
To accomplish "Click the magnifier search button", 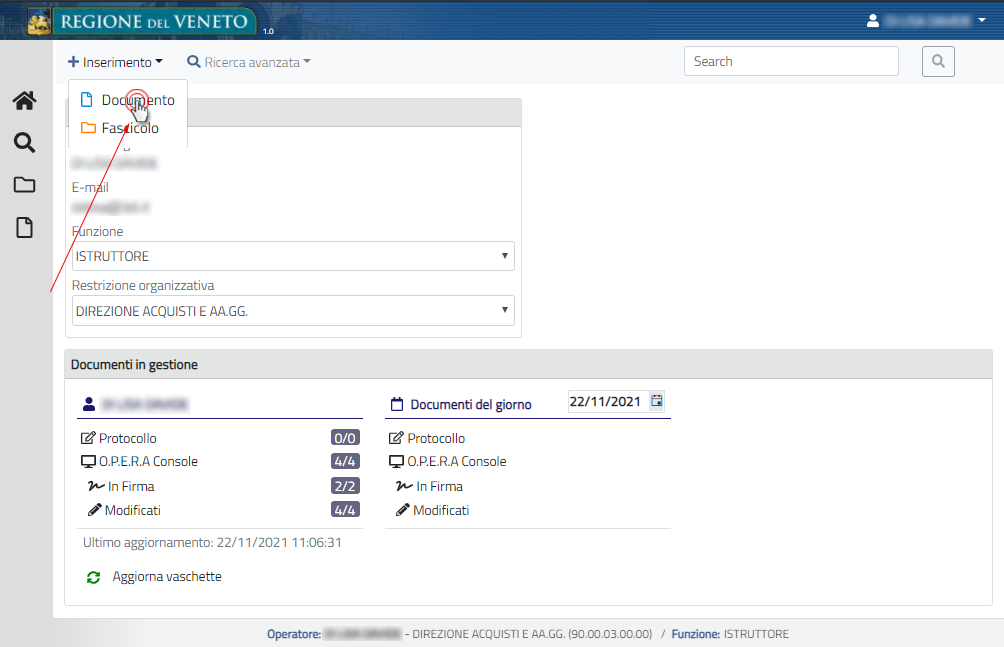I will tap(938, 61).
